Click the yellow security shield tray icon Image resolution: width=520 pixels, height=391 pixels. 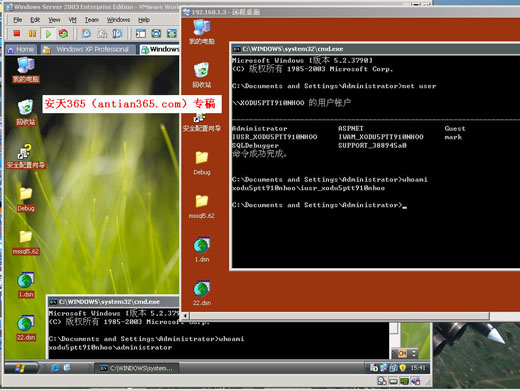point(403,368)
